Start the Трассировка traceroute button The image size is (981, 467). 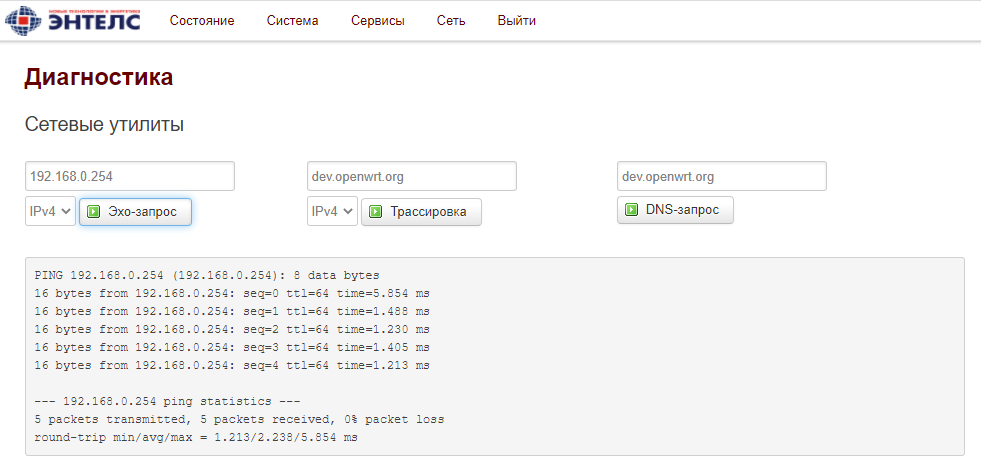click(x=421, y=212)
